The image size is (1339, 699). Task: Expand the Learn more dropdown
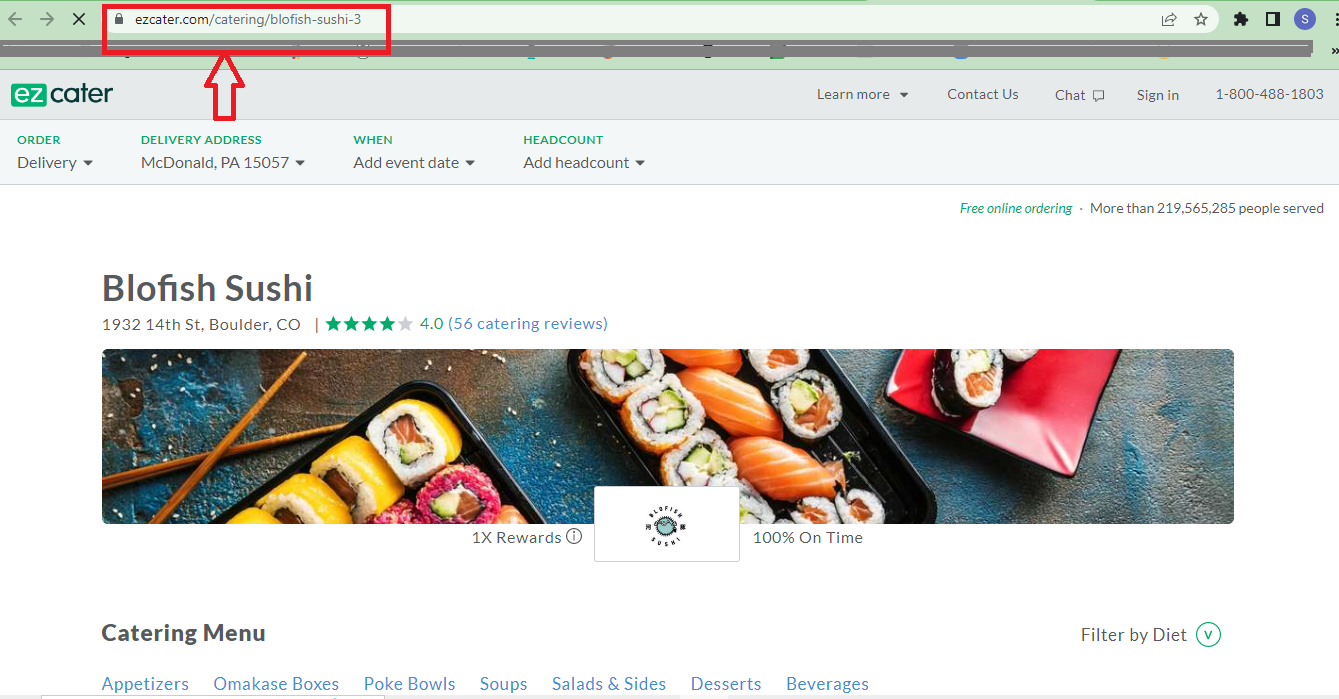pos(863,94)
